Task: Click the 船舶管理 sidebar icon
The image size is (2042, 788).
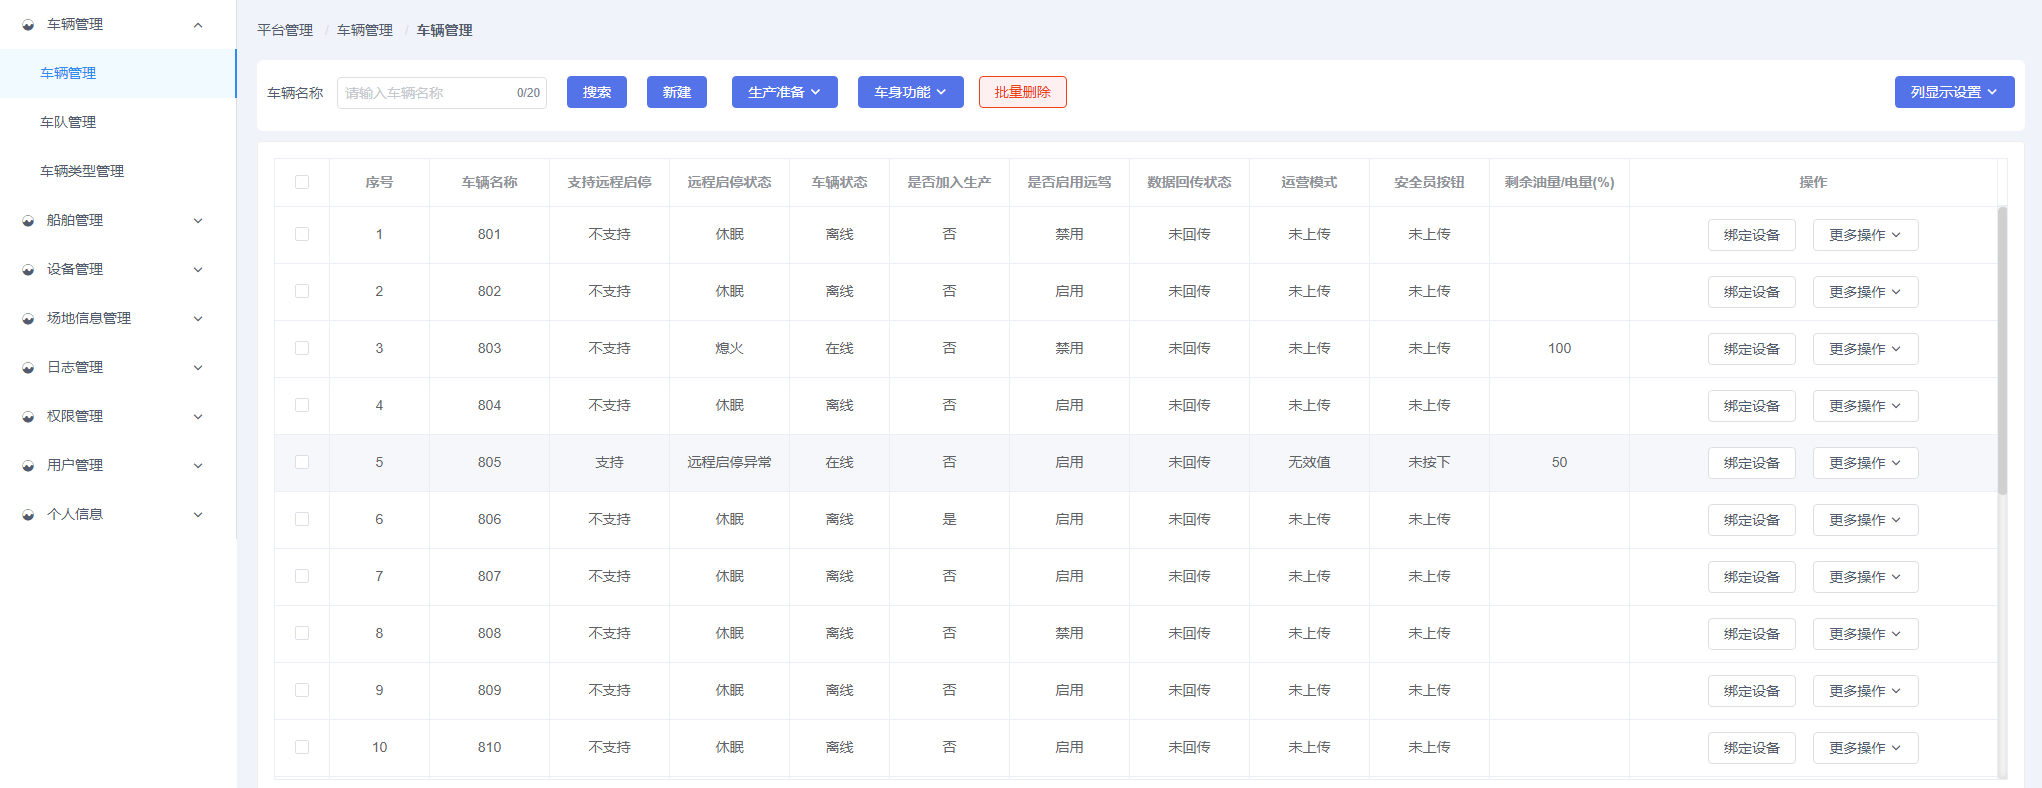Action: tap(28, 221)
